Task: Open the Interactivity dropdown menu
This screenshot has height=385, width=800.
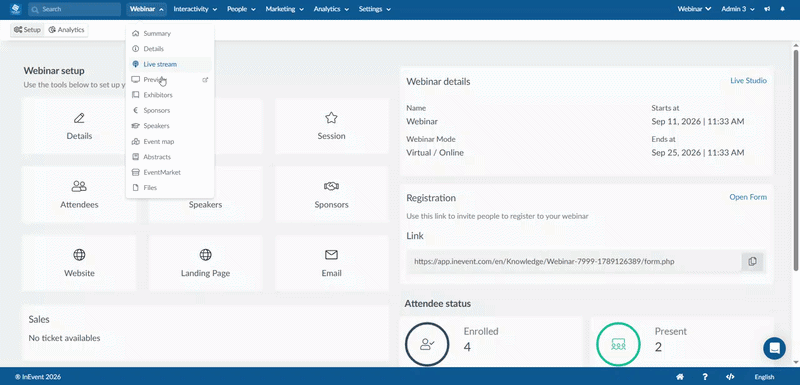Action: (195, 9)
